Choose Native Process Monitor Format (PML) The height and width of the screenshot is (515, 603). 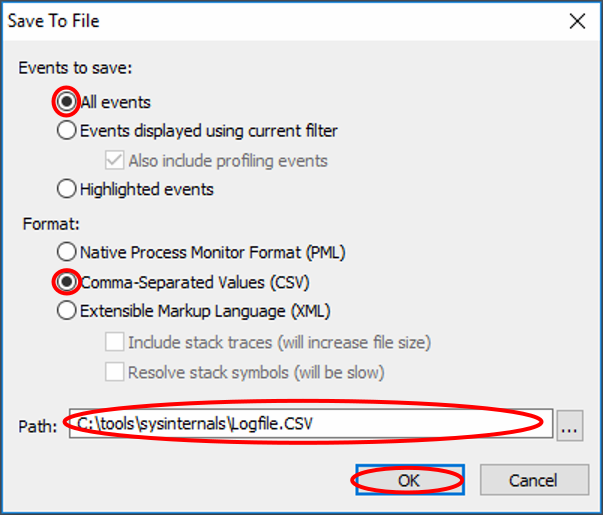[x=67, y=252]
